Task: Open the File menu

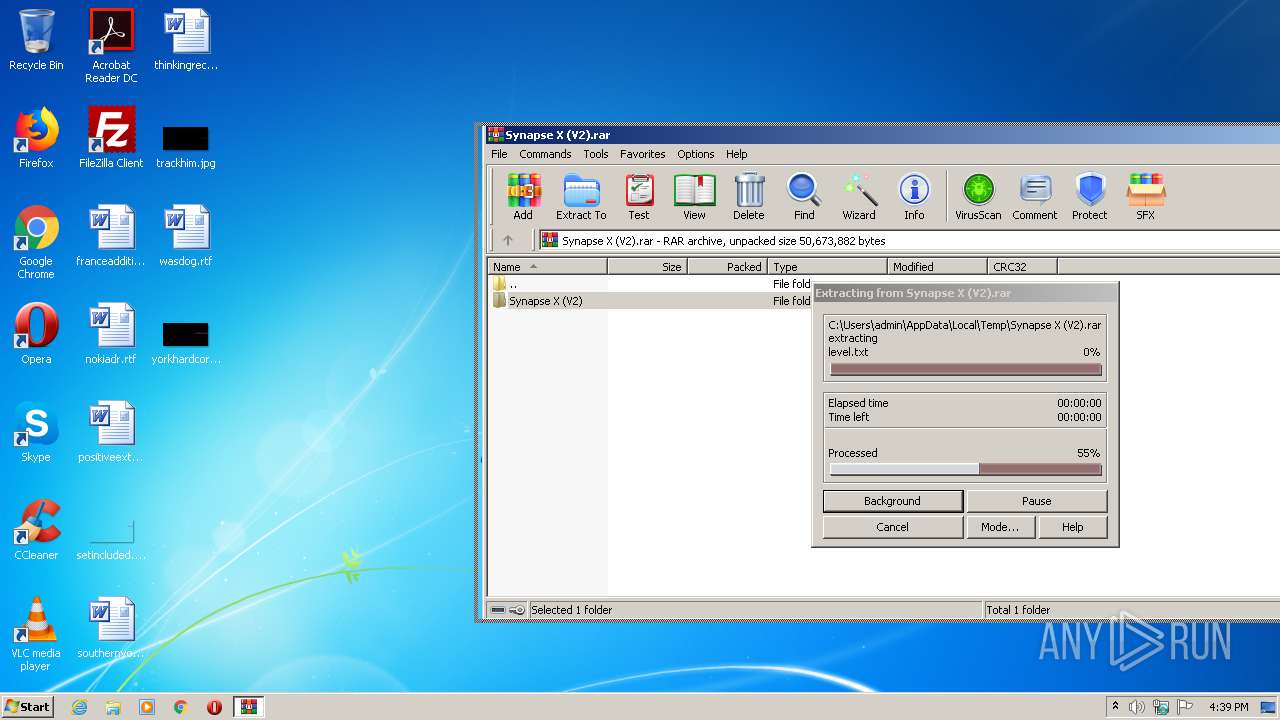Action: coord(499,154)
